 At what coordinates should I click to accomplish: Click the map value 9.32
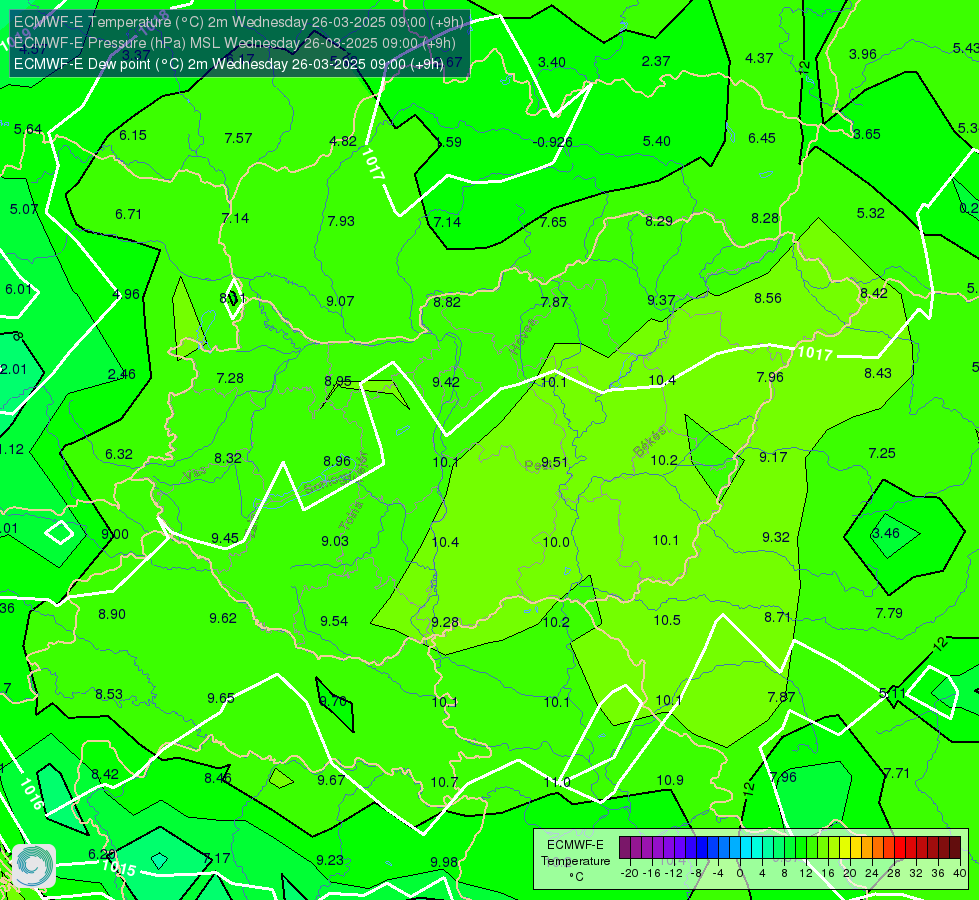pyautogui.click(x=775, y=537)
